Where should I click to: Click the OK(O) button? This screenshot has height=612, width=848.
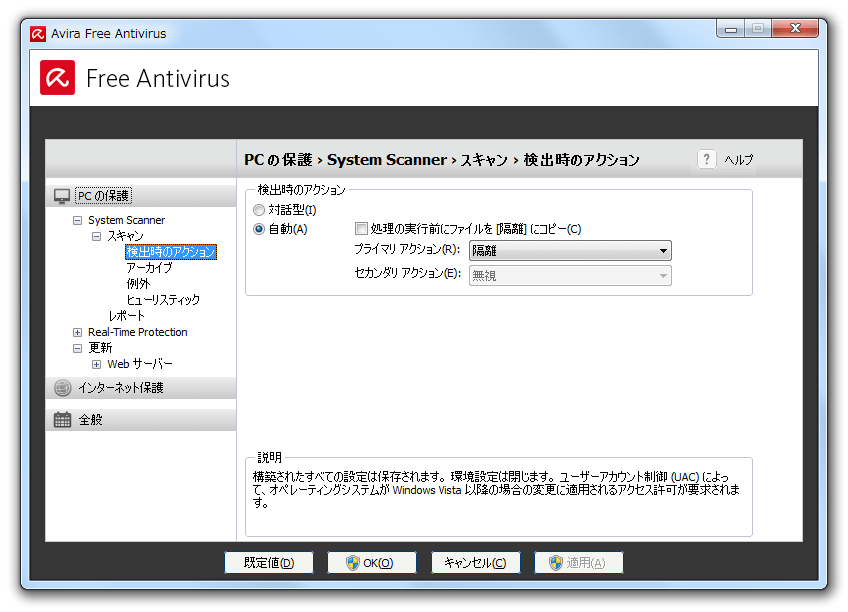point(372,563)
